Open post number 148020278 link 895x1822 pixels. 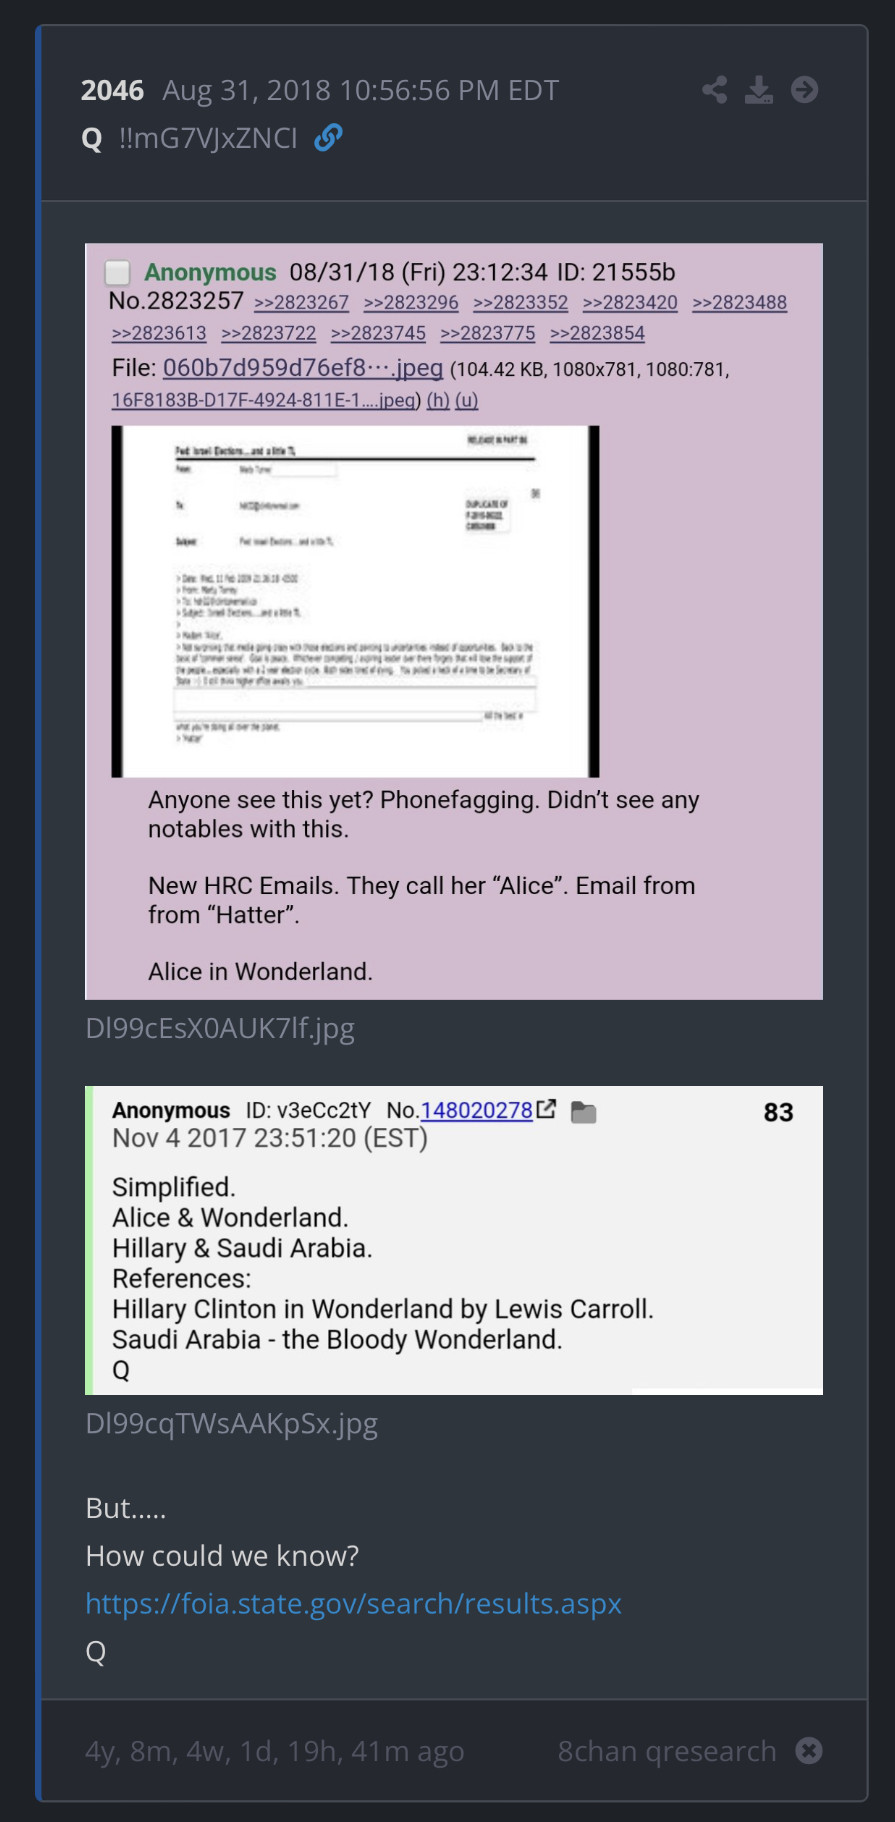[x=477, y=1110]
